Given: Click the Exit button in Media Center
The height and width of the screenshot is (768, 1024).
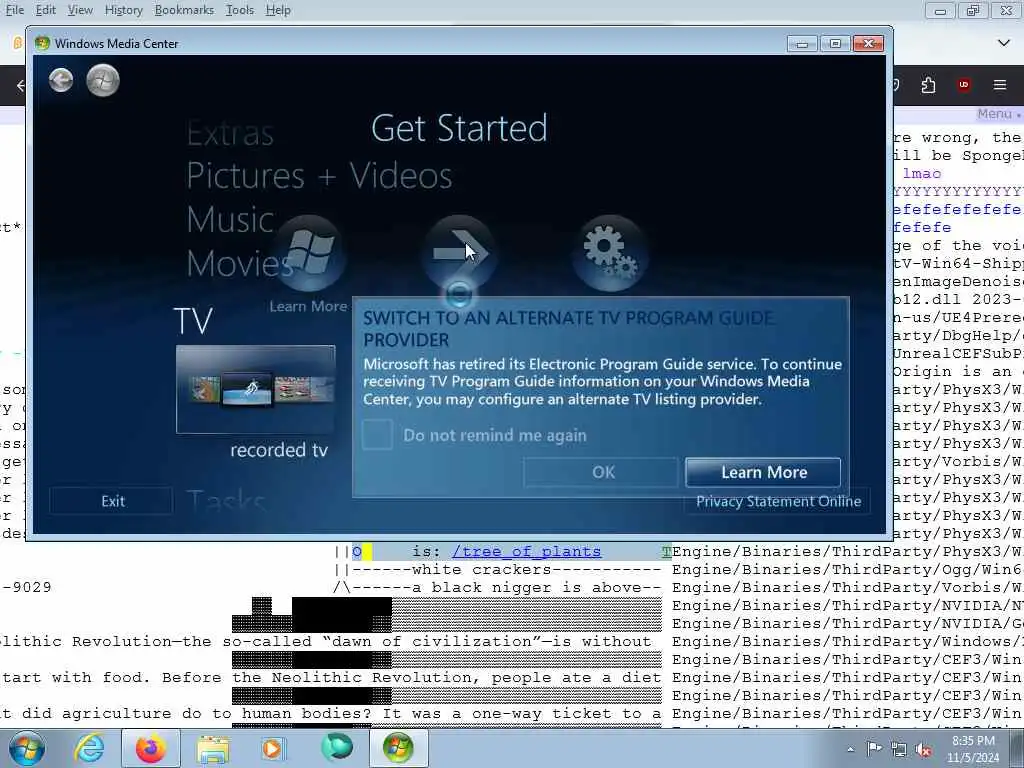Looking at the screenshot, I should click(112, 501).
